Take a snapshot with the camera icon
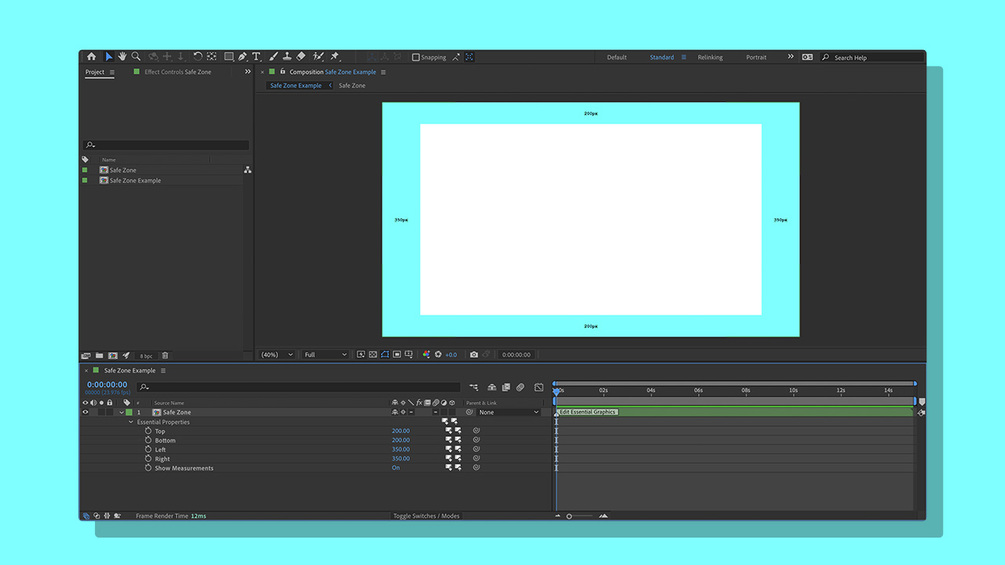The height and width of the screenshot is (565, 1005). pos(474,354)
